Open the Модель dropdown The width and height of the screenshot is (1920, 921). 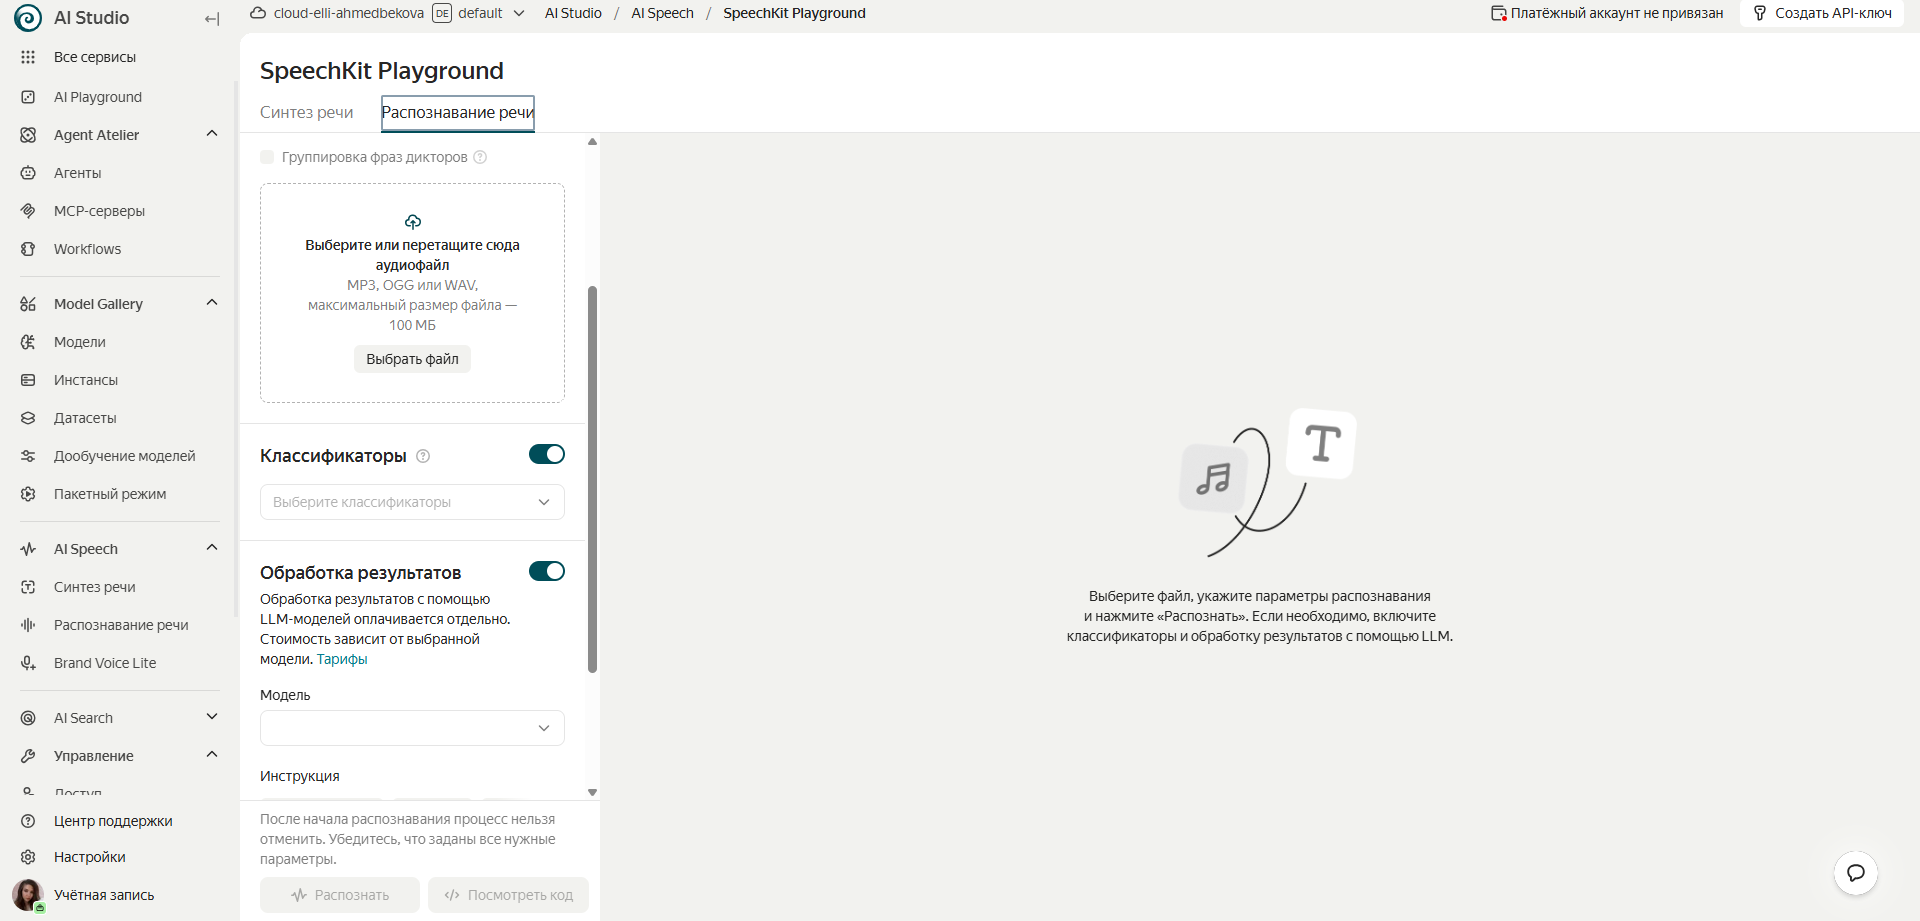pyautogui.click(x=412, y=728)
